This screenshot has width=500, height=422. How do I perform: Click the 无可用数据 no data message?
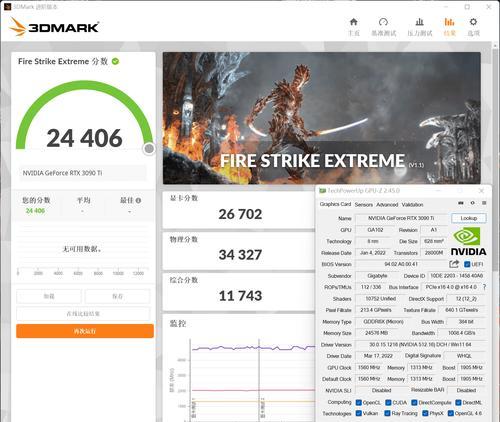click(82, 249)
